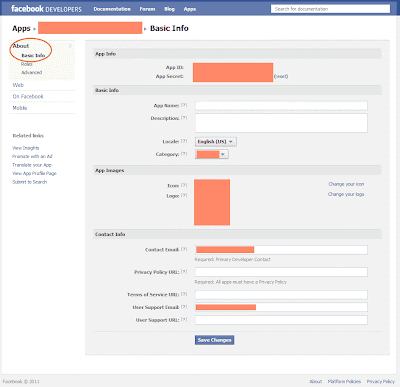Click the app logo image thumbnail
400x387 pixels.
(212, 202)
